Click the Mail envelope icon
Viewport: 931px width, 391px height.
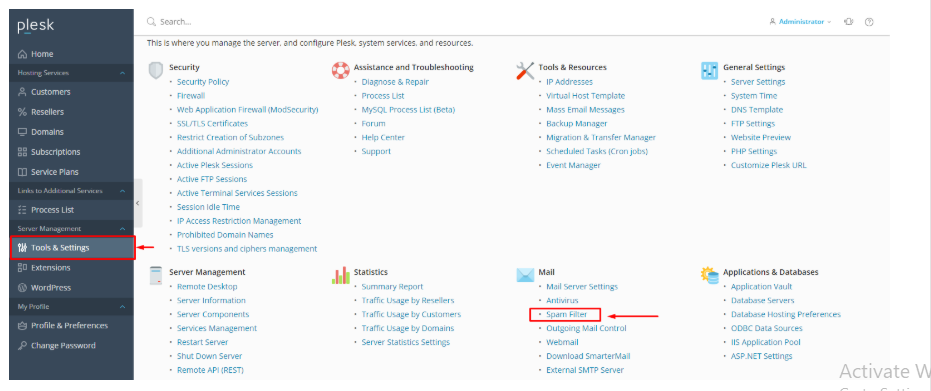(525, 275)
